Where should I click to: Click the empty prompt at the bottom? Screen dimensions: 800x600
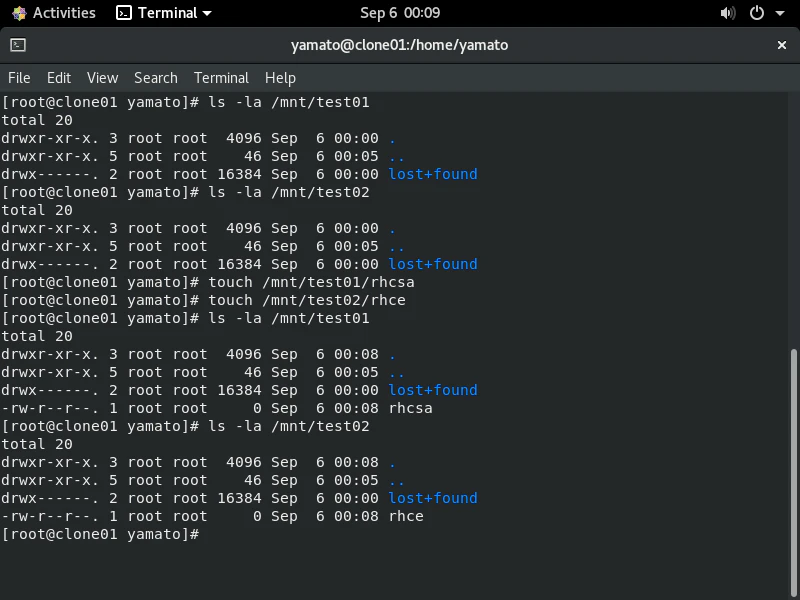tap(101, 534)
